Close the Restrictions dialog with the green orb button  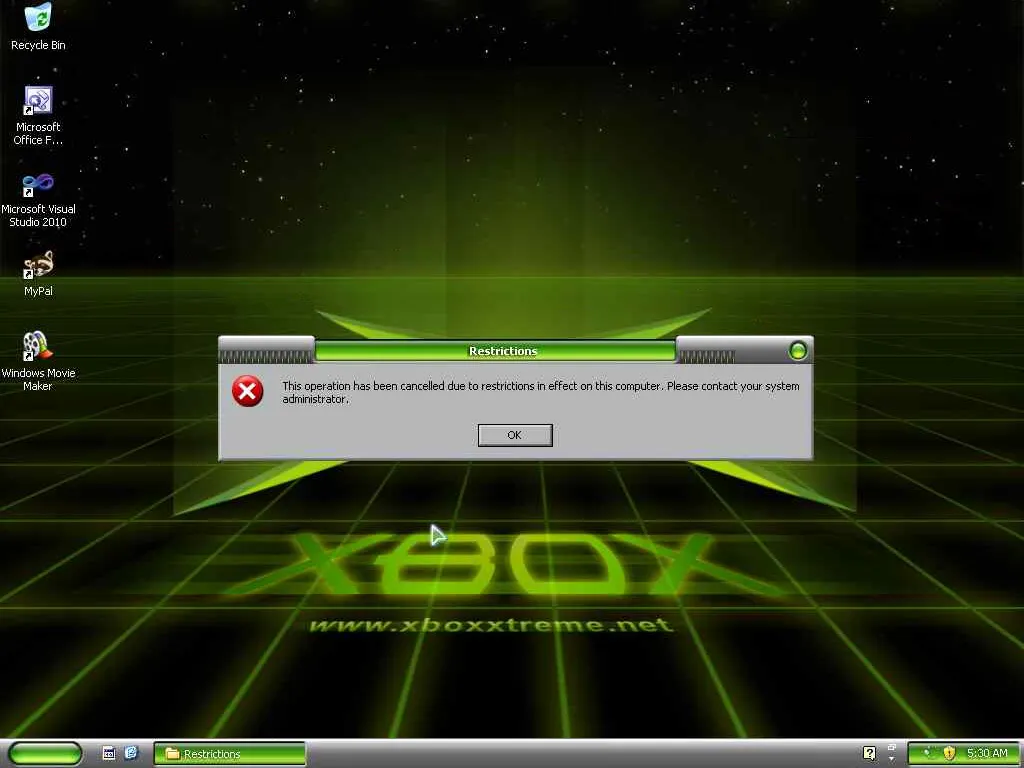pyautogui.click(x=797, y=351)
